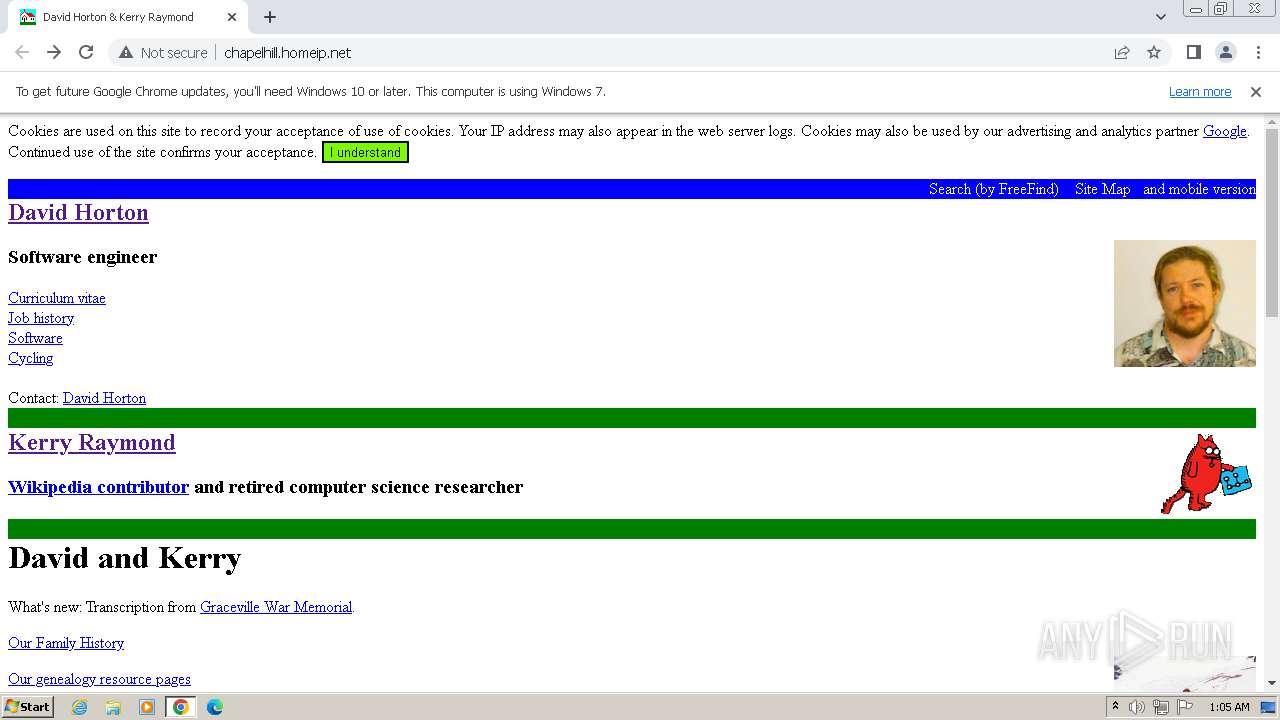
Task: Go forward to the next page
Action: point(54,53)
